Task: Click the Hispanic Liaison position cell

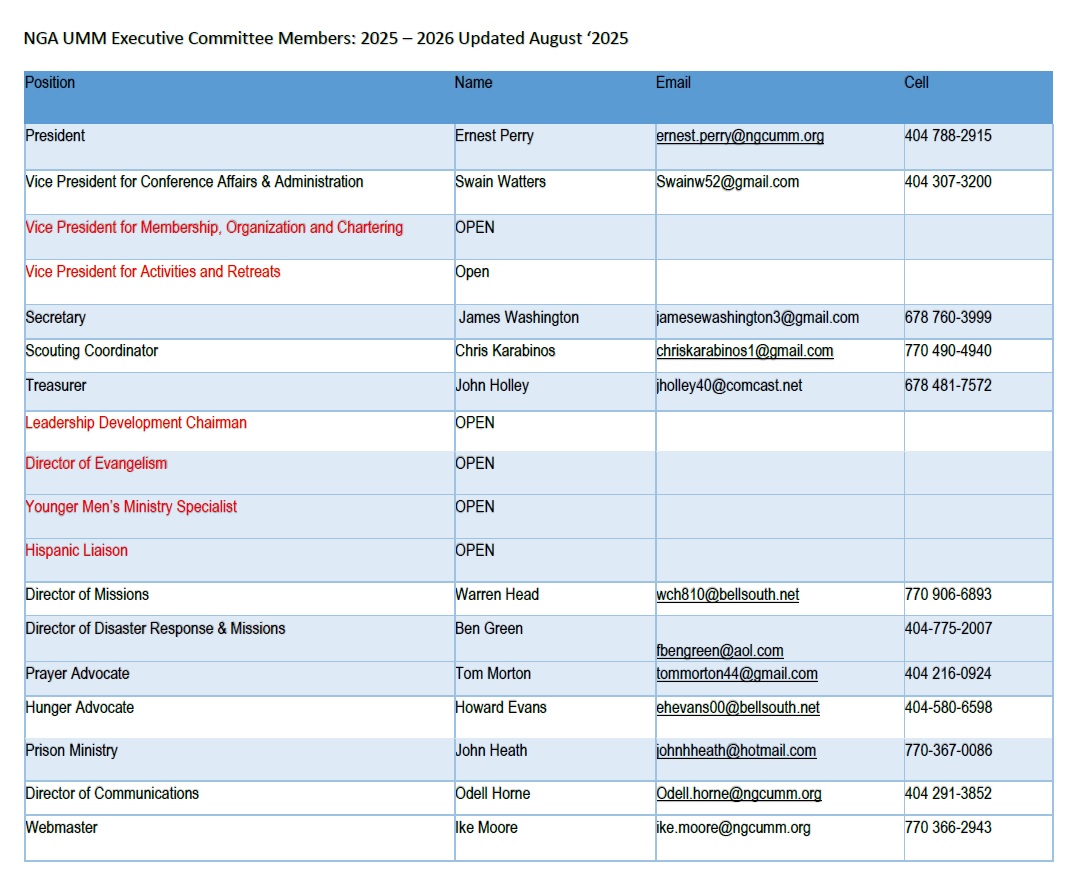Action: (x=77, y=551)
